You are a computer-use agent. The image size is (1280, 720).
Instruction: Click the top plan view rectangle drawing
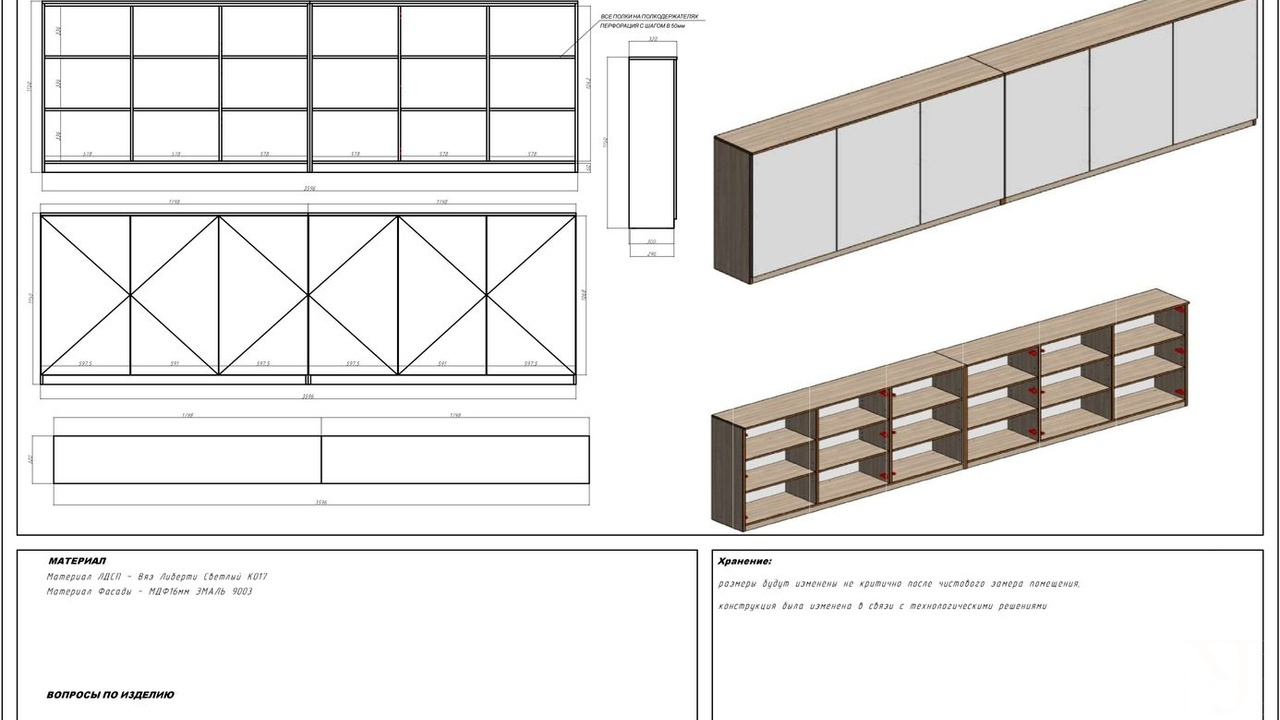click(321, 459)
